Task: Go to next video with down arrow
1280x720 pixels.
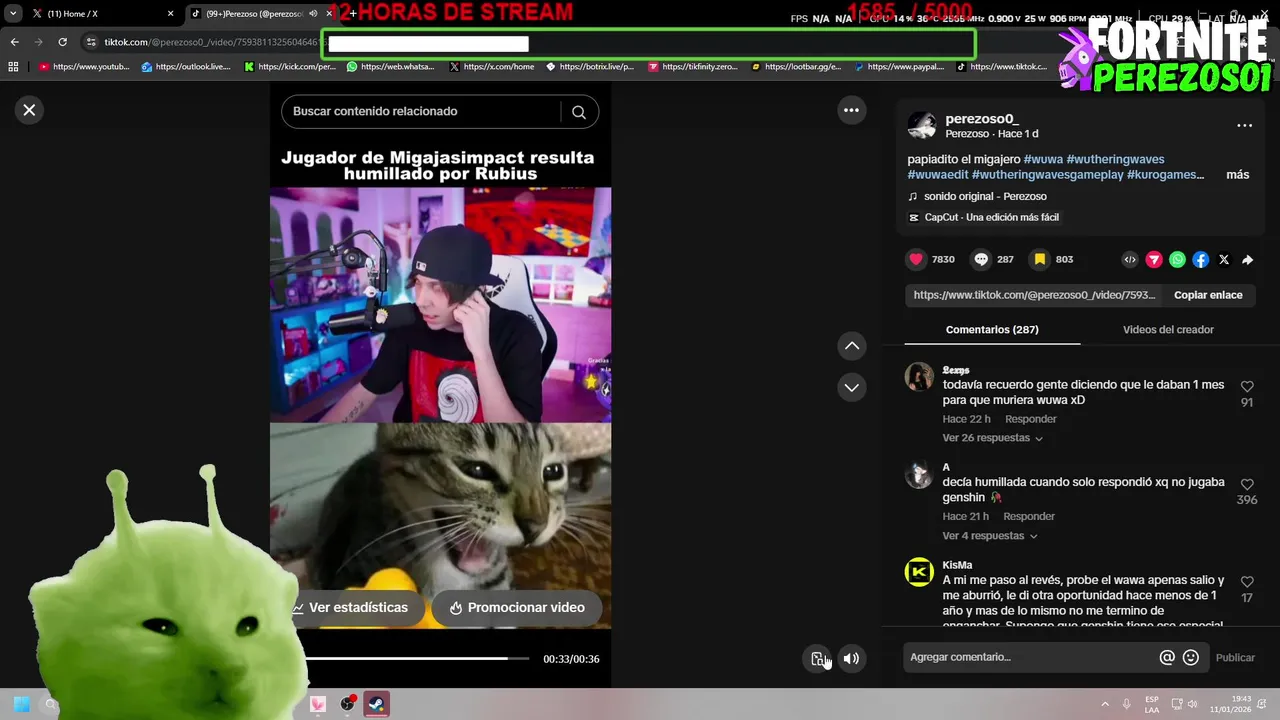Action: point(851,387)
